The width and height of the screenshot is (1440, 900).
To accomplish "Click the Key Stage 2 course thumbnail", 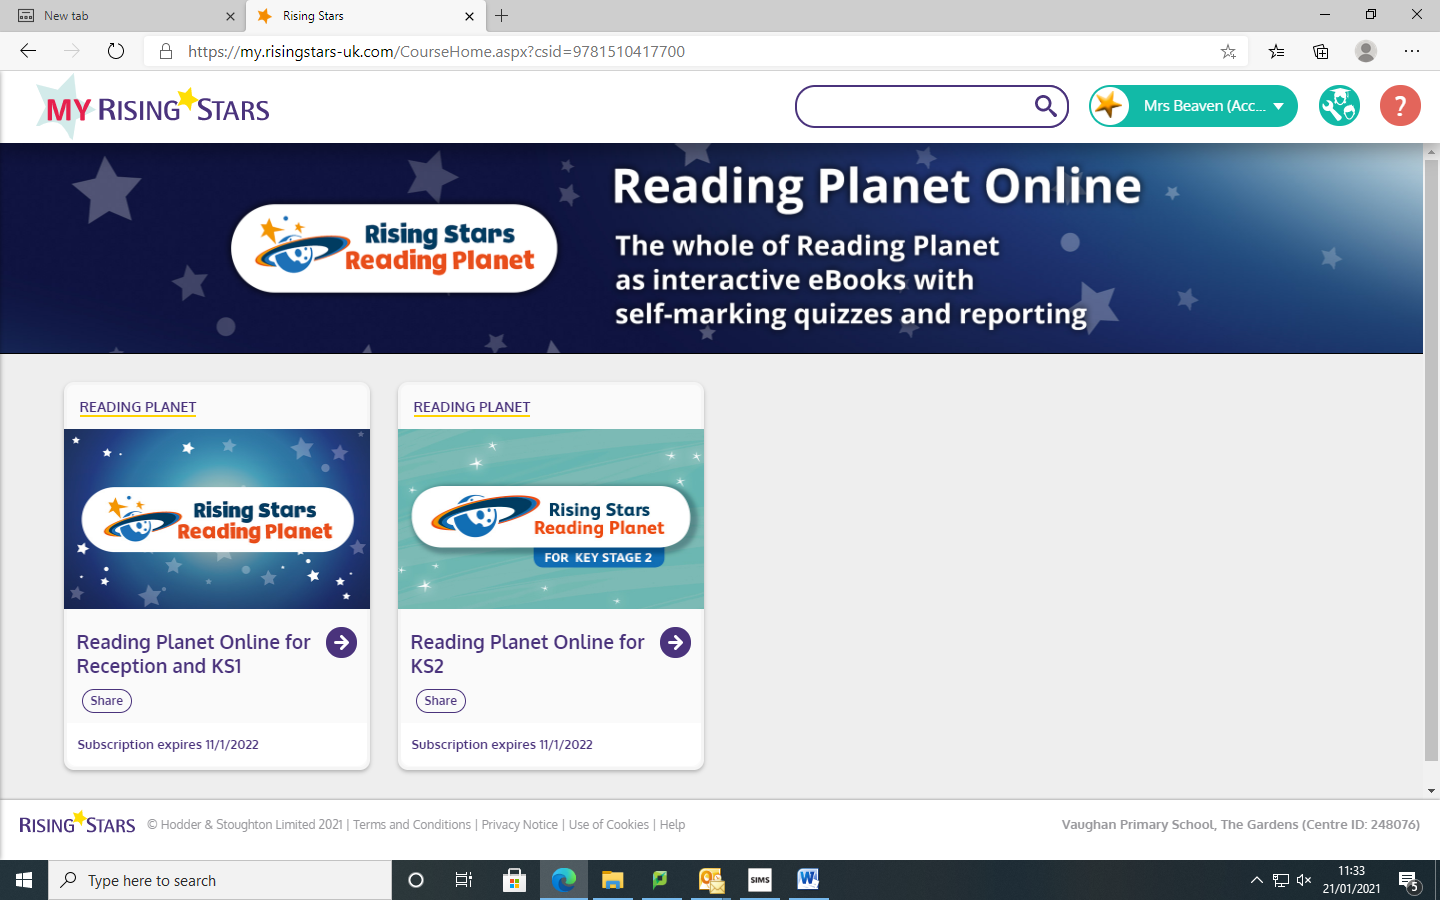I will 551,519.
